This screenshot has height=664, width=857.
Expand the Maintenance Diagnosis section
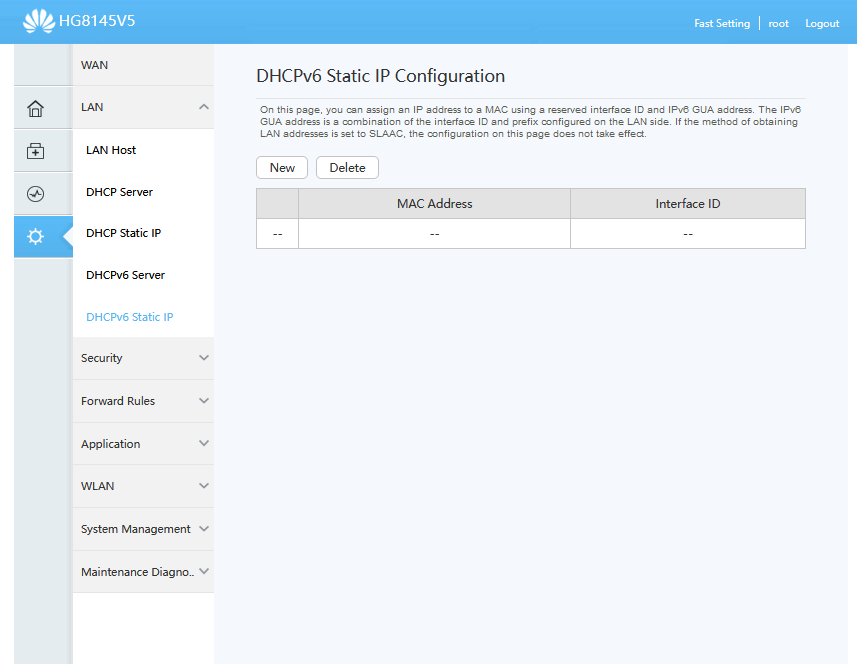(x=143, y=572)
